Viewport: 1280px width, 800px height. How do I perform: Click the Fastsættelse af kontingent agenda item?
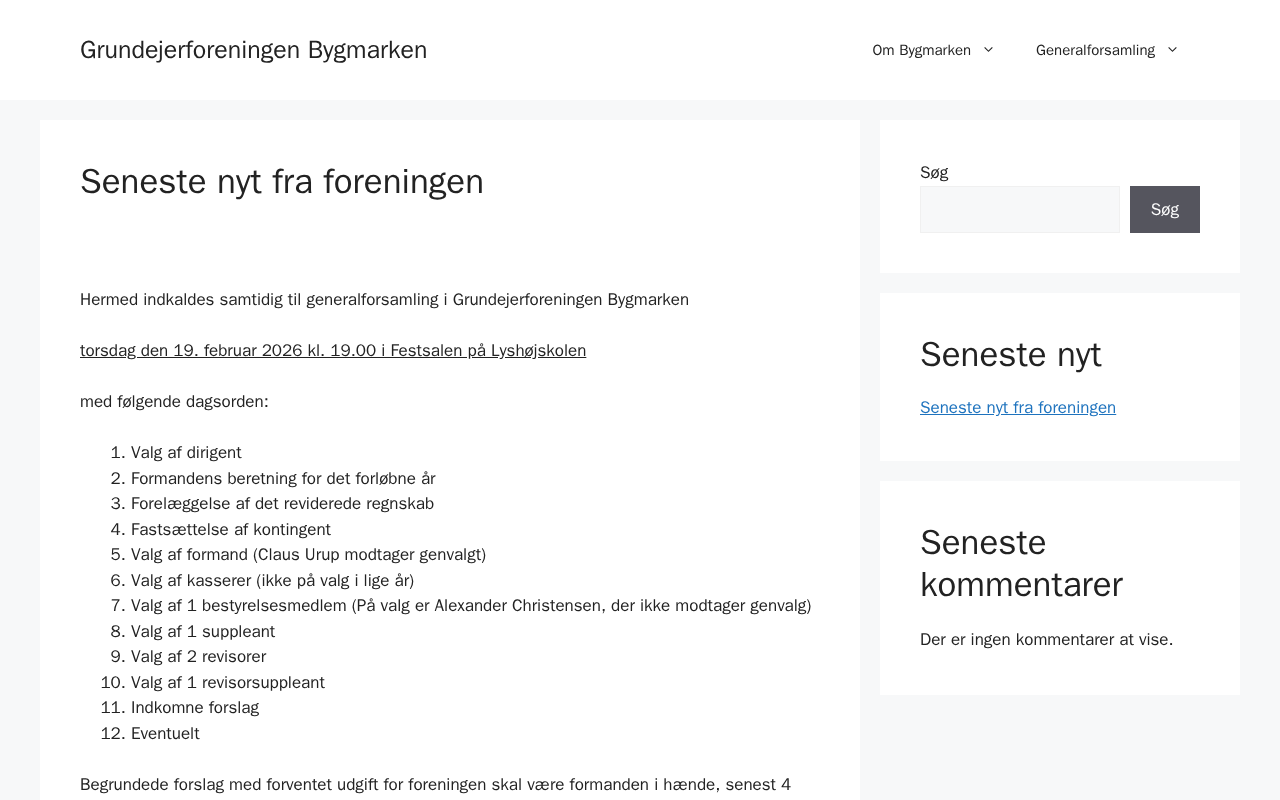point(231,530)
